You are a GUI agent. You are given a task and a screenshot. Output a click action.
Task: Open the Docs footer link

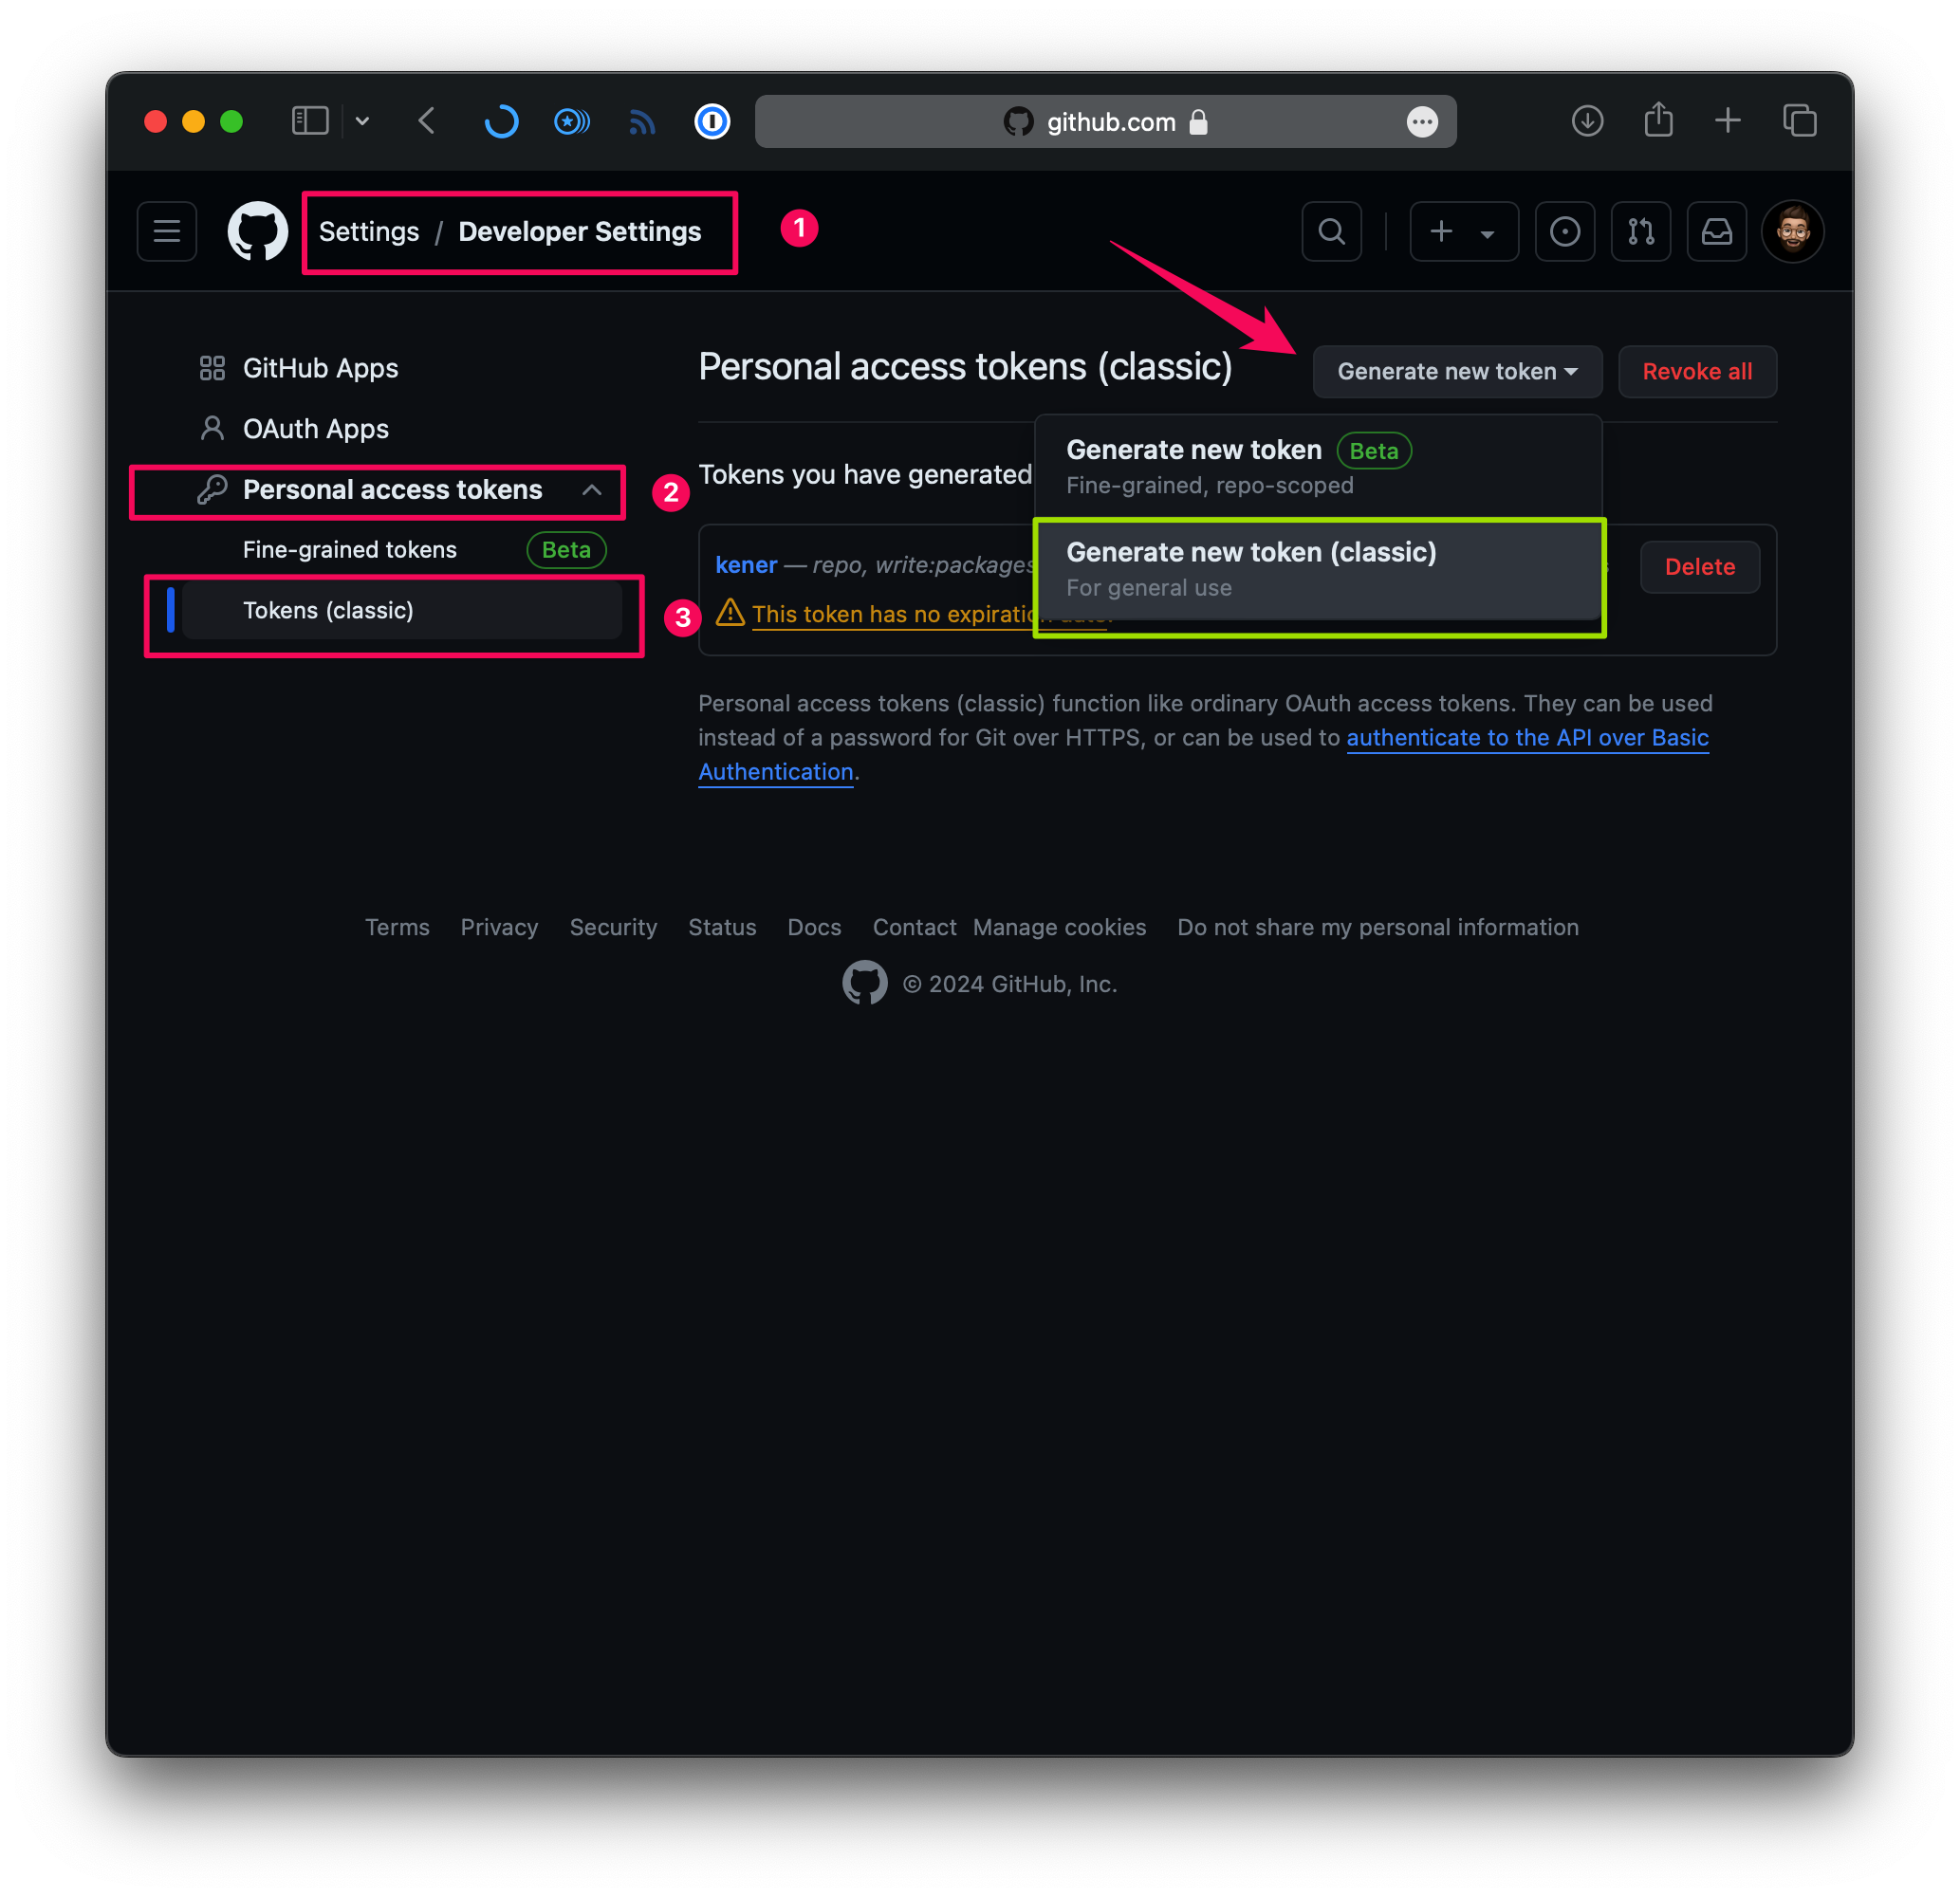[814, 927]
